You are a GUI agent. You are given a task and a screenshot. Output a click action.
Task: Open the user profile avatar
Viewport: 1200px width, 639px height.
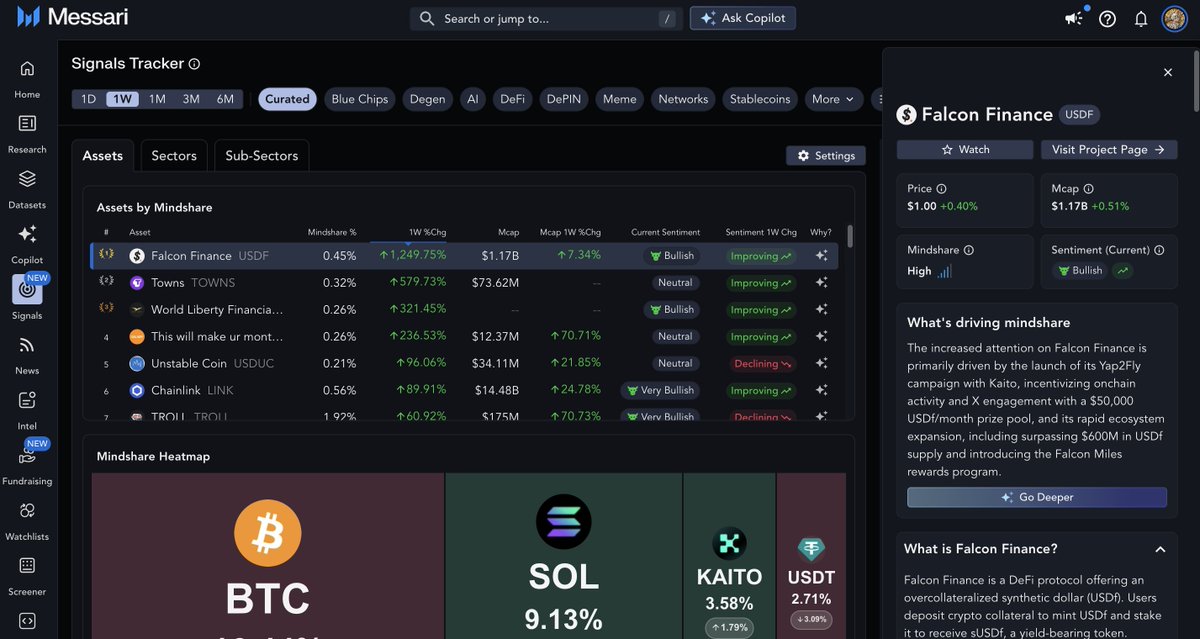tap(1173, 18)
